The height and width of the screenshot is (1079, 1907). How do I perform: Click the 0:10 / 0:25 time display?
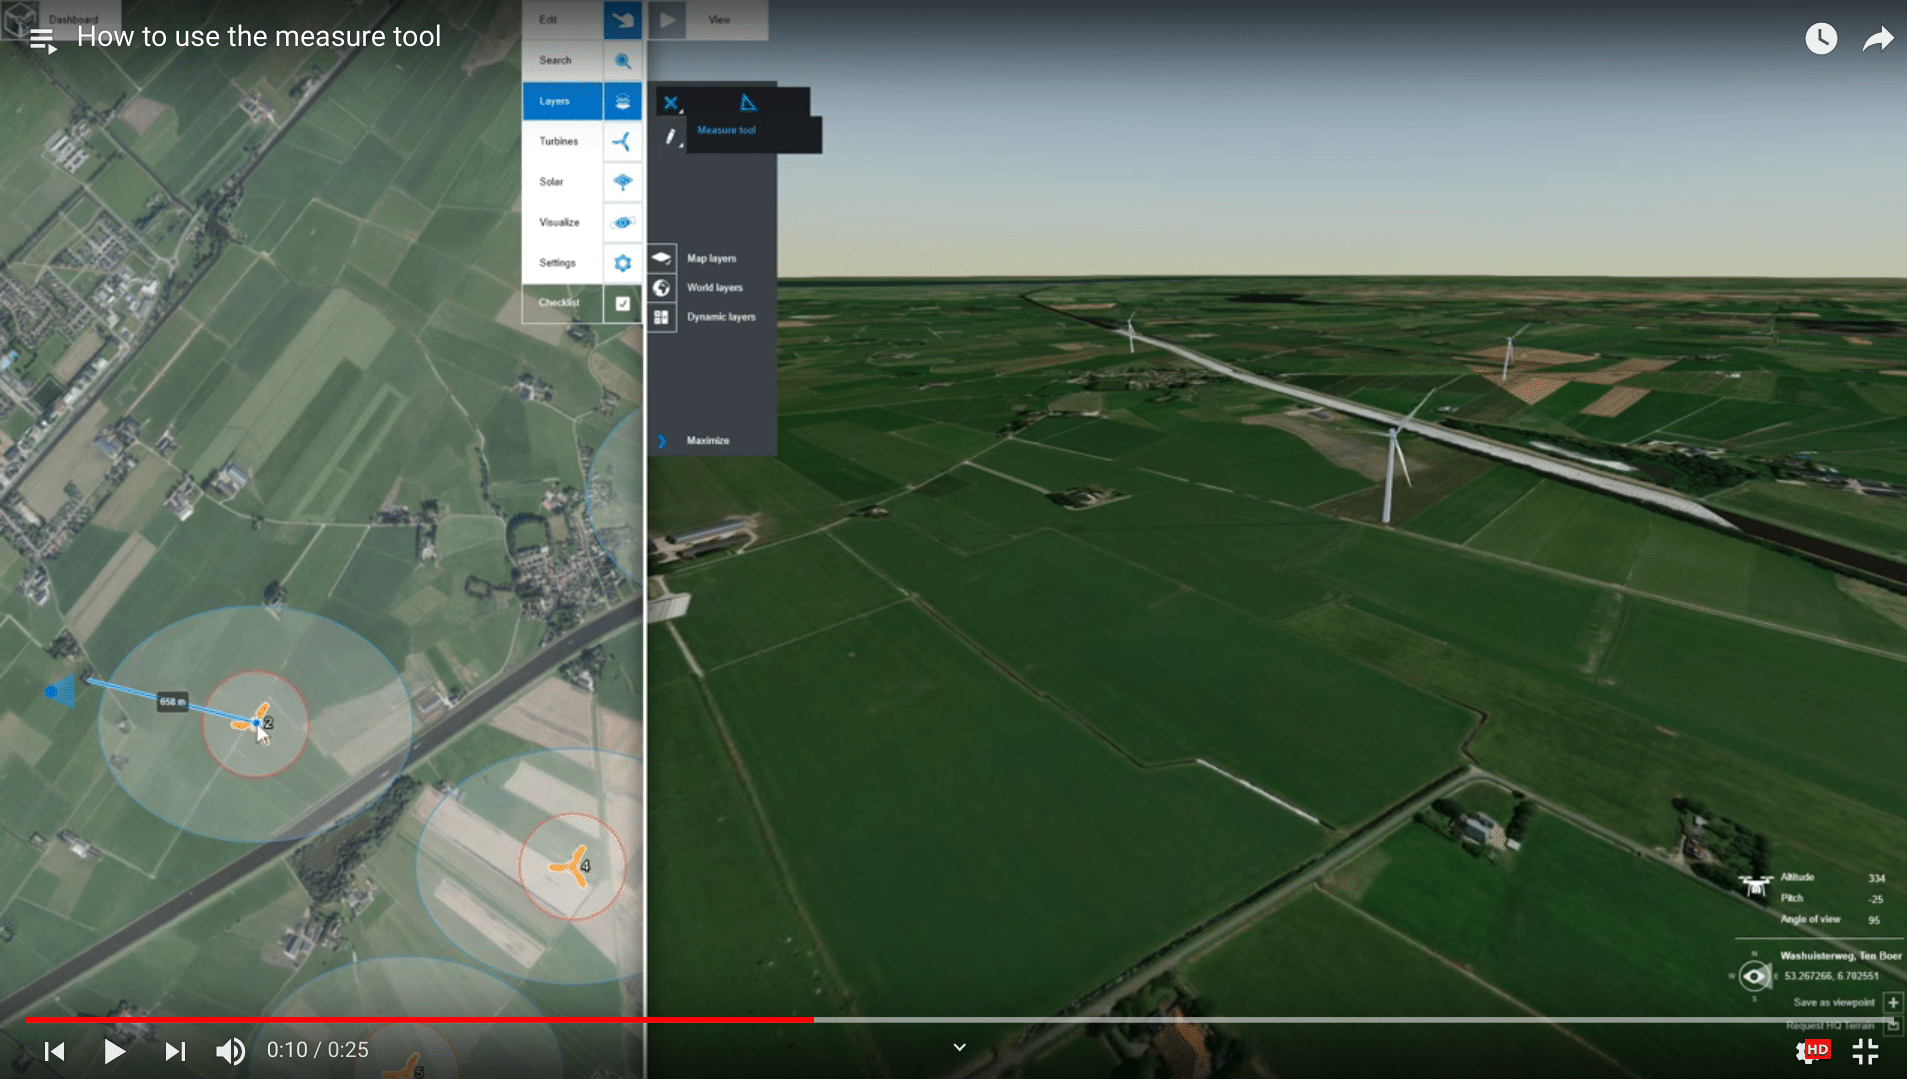(x=318, y=1050)
